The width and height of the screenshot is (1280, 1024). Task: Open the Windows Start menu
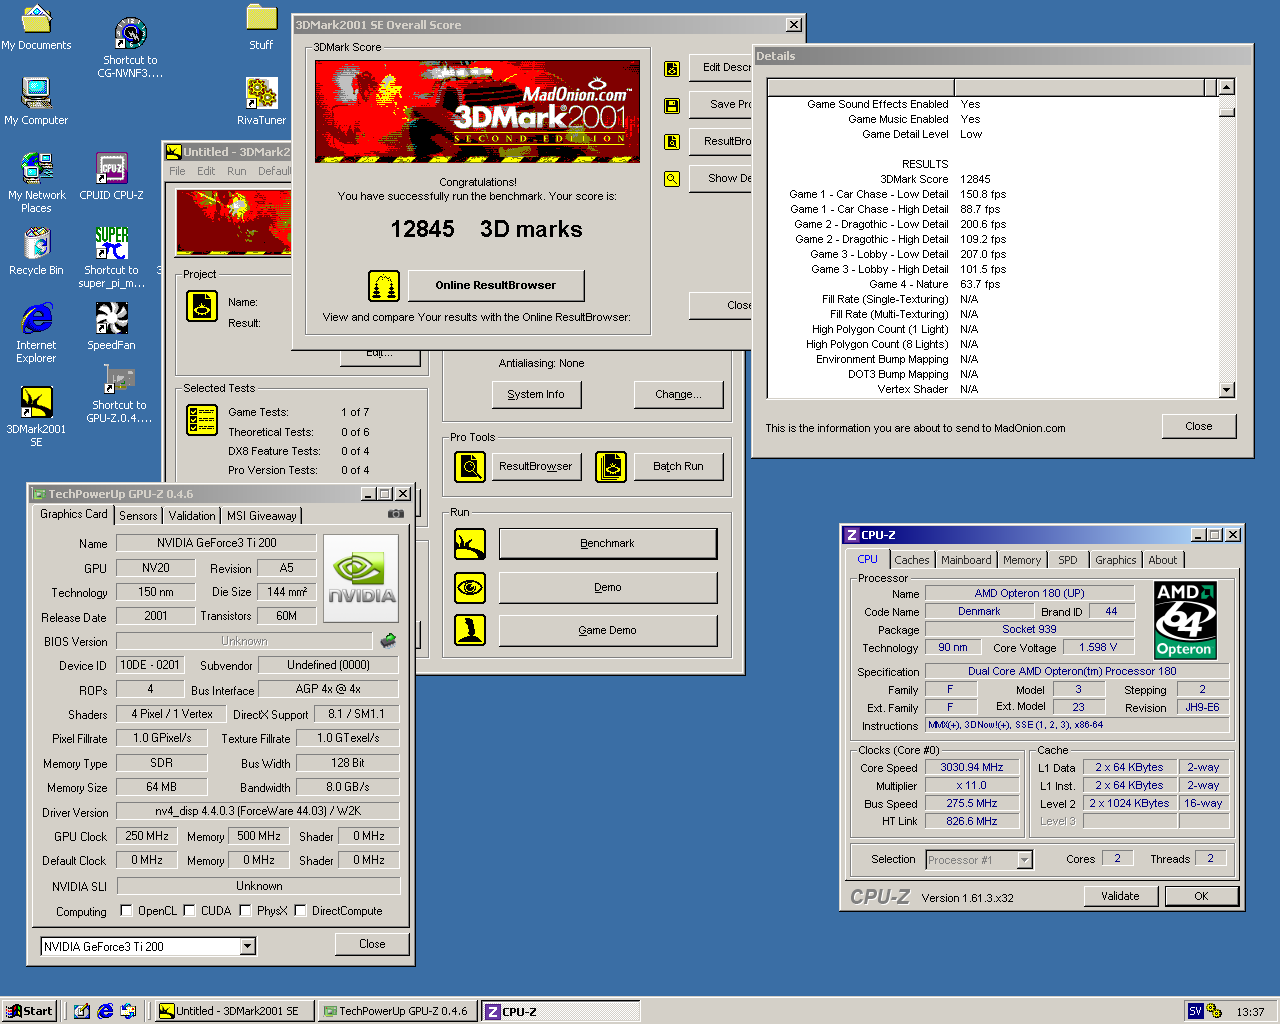[x=29, y=1011]
